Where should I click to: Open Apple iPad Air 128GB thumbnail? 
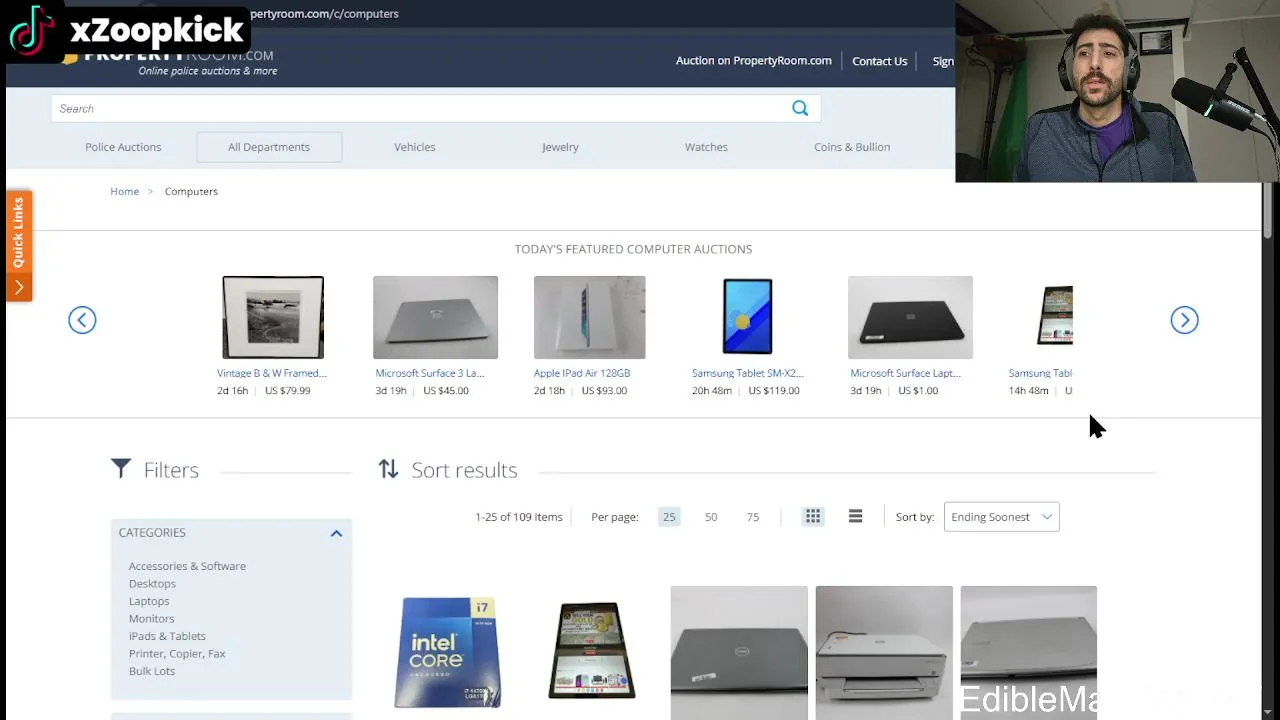coord(589,317)
